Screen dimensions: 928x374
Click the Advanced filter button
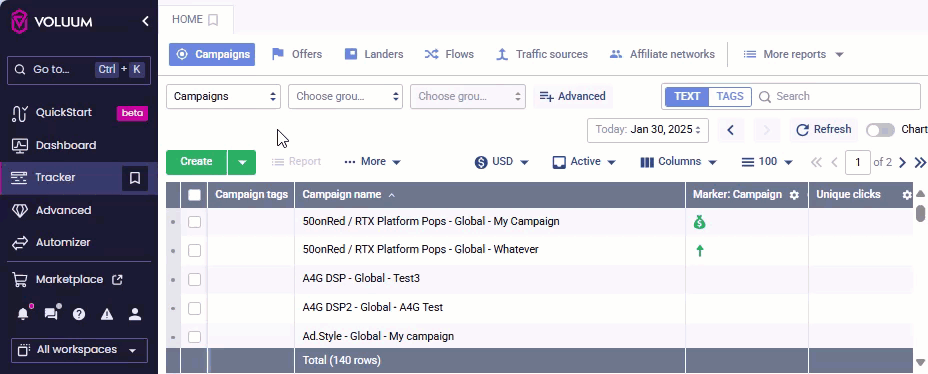point(573,96)
